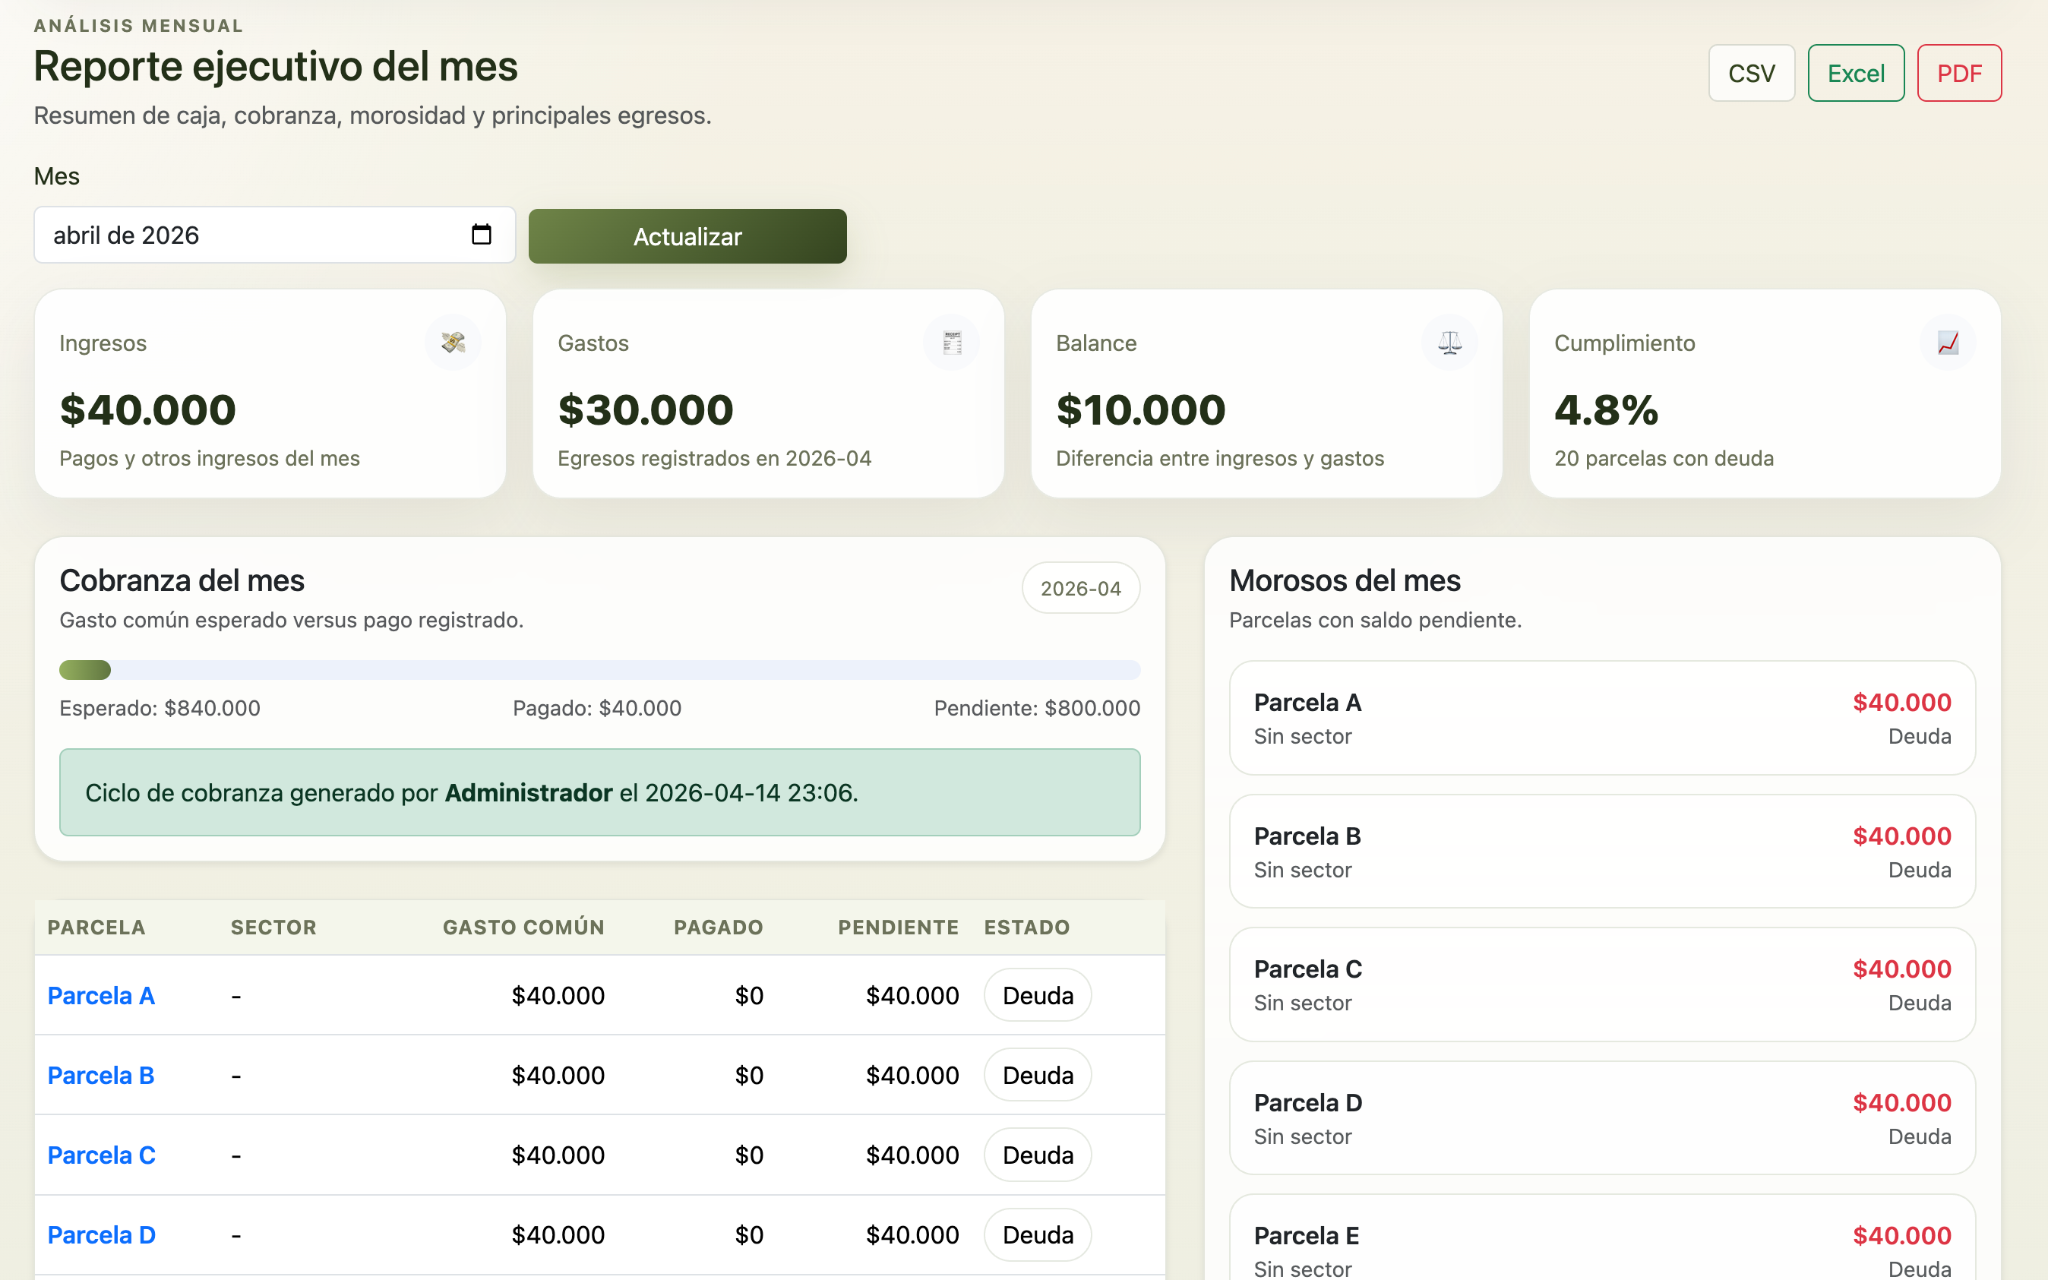Download the PDF report

click(1958, 73)
